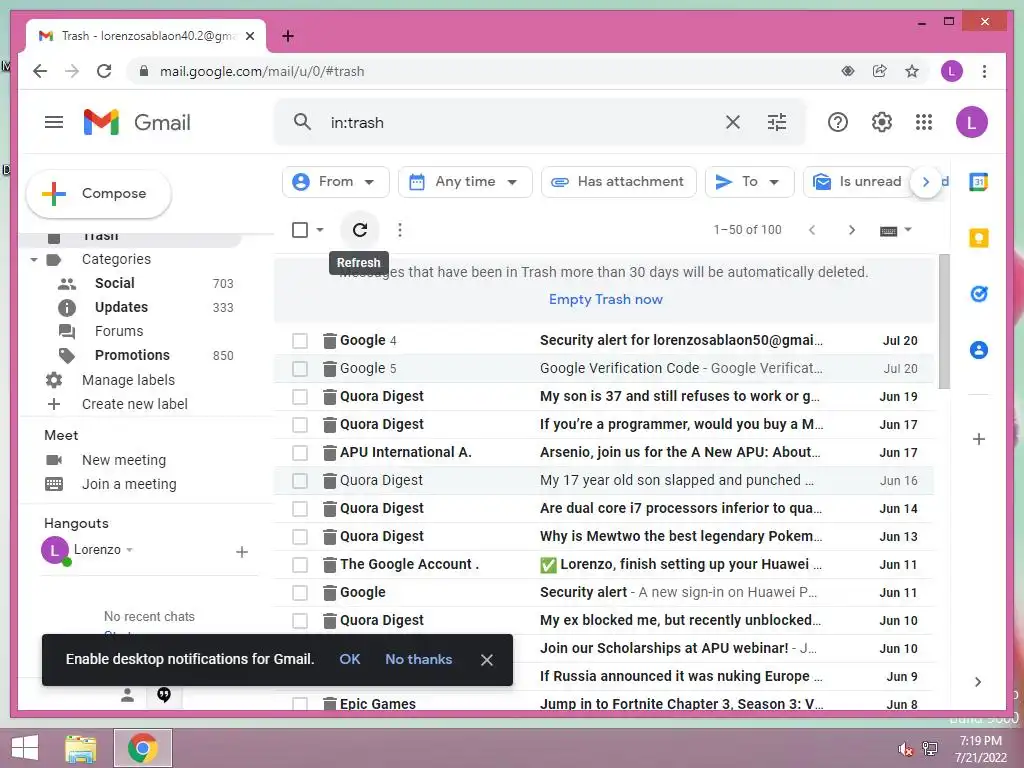
Task: Open the Gmail main menu hamburger icon
Action: (x=54, y=122)
